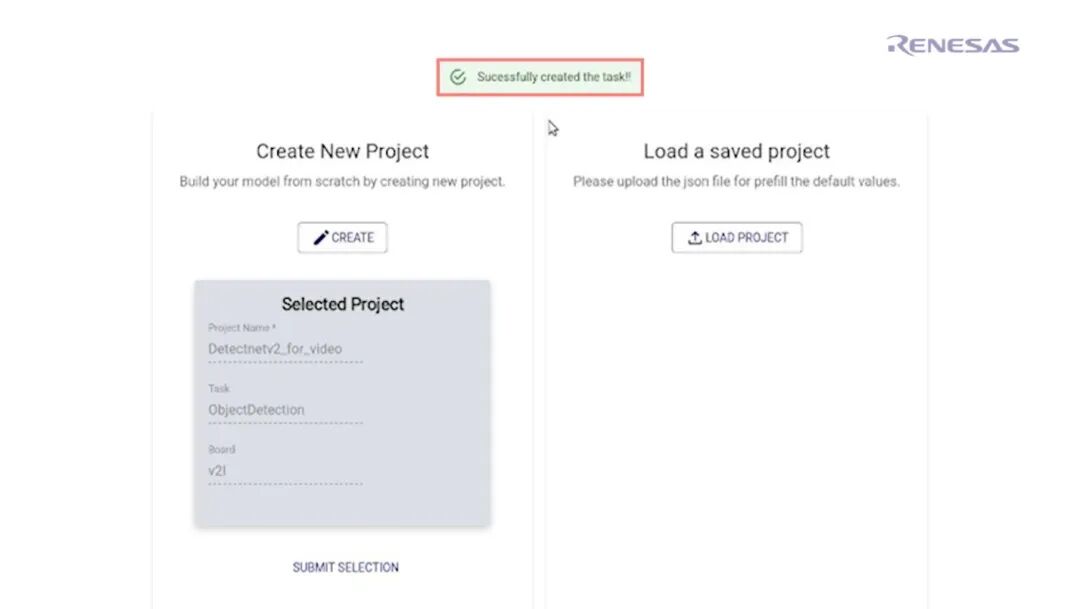Click the 'Selected Project' card heading
Viewport: 1080px width, 609px height.
tap(342, 304)
